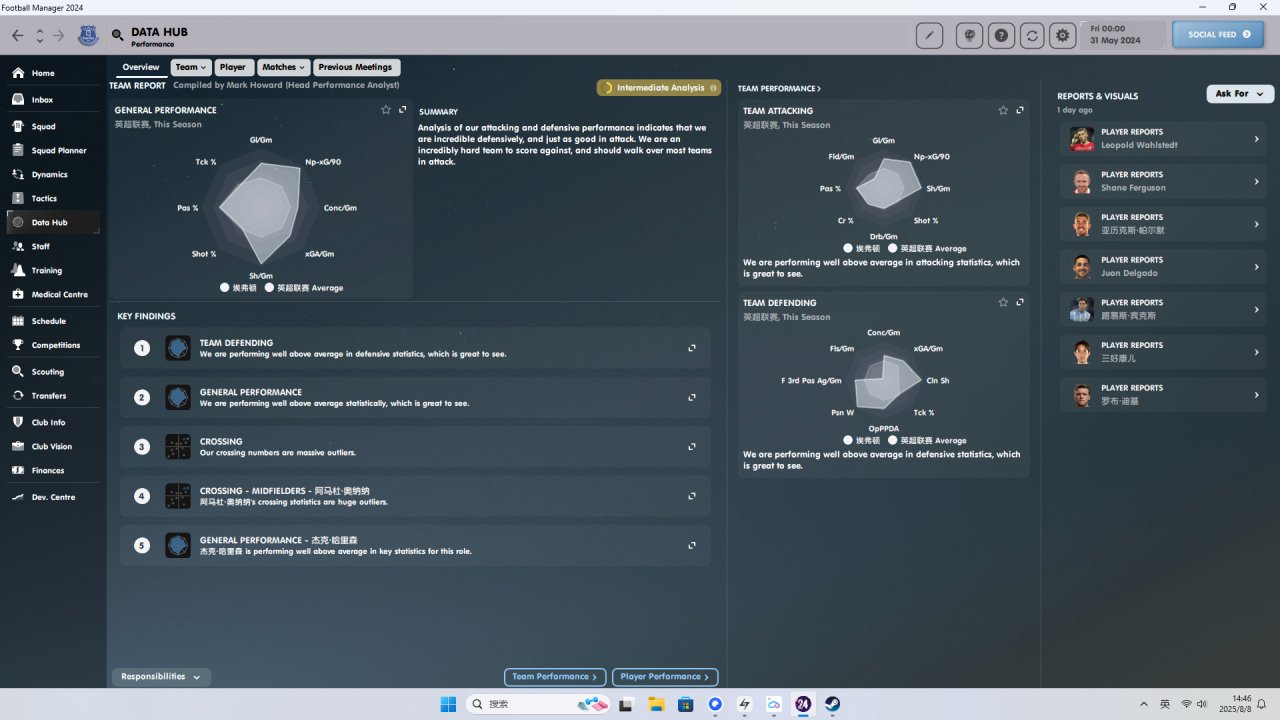Expand key finding 1 Team Defending
This screenshot has height=720, width=1280.
click(x=692, y=348)
